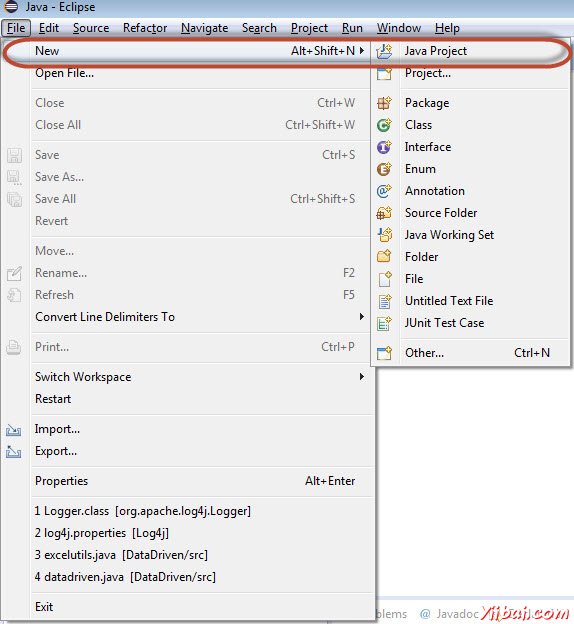This screenshot has height=624, width=574.
Task: Expand Convert Line Delimiters To submenu
Action: point(362,317)
